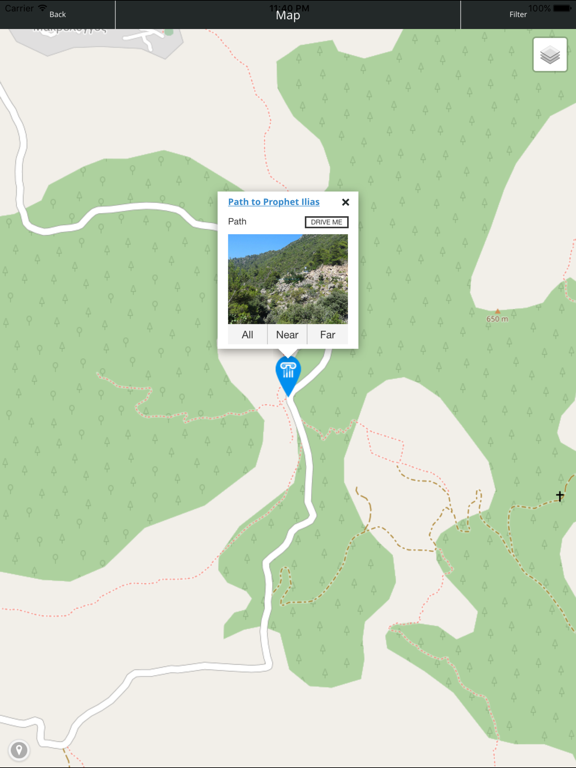Tap the blue column landmark pin
This screenshot has height=768, width=576.
tap(288, 376)
